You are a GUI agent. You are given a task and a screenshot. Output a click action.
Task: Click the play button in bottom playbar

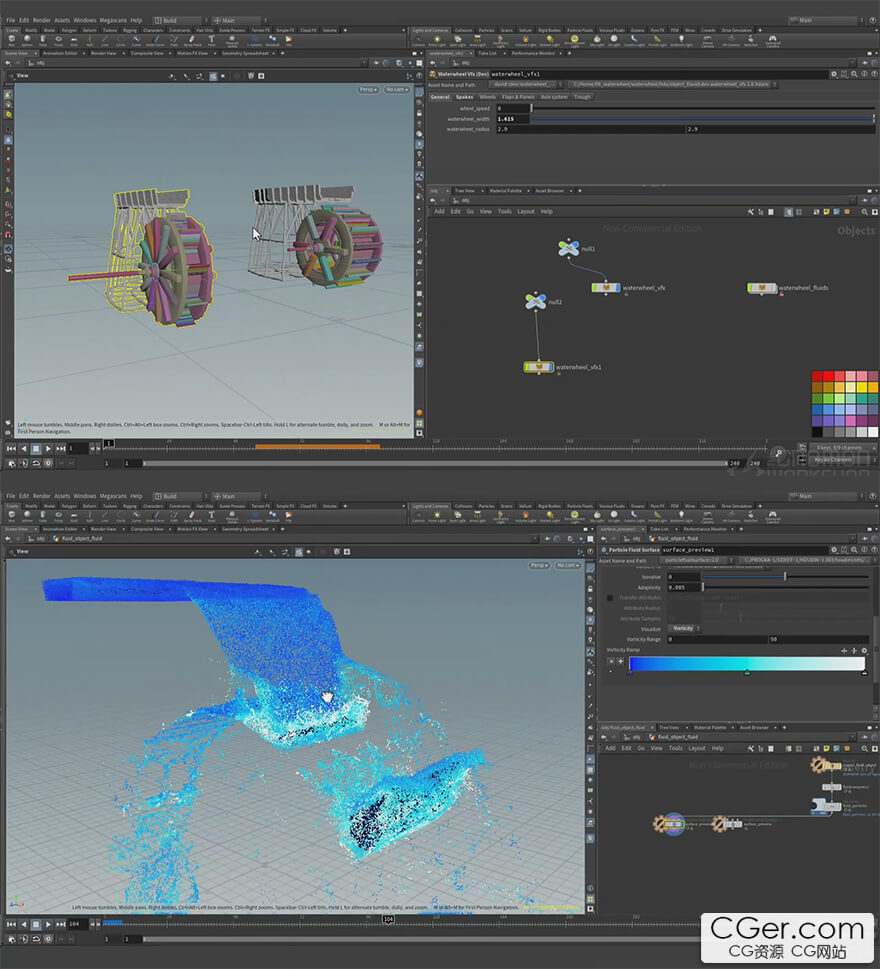[48, 925]
